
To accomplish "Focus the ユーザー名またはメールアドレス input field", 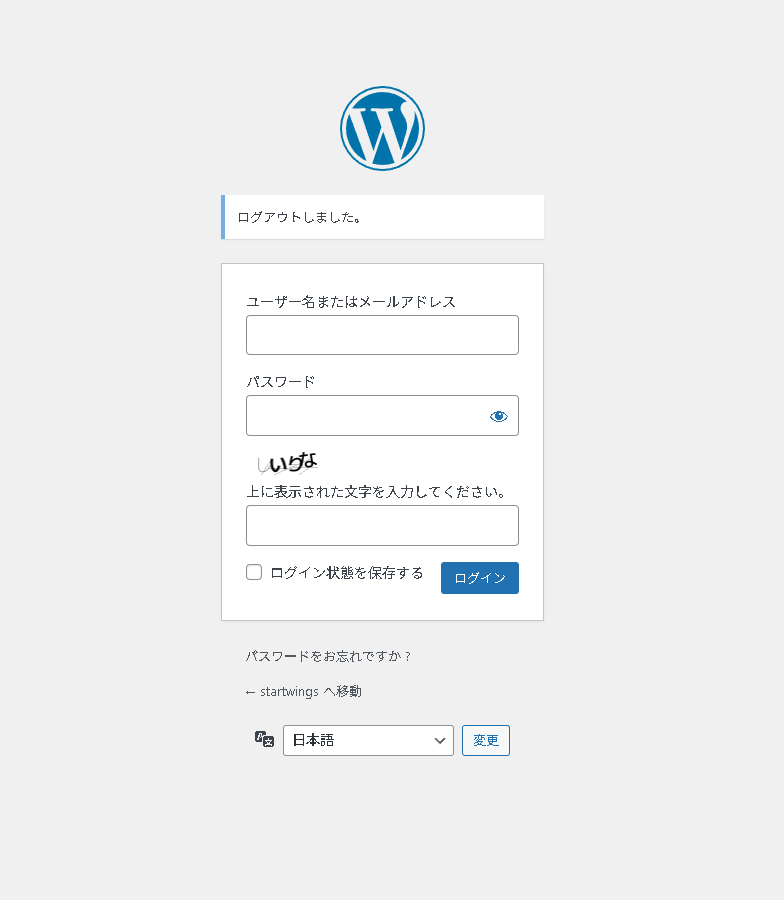I will click(382, 335).
